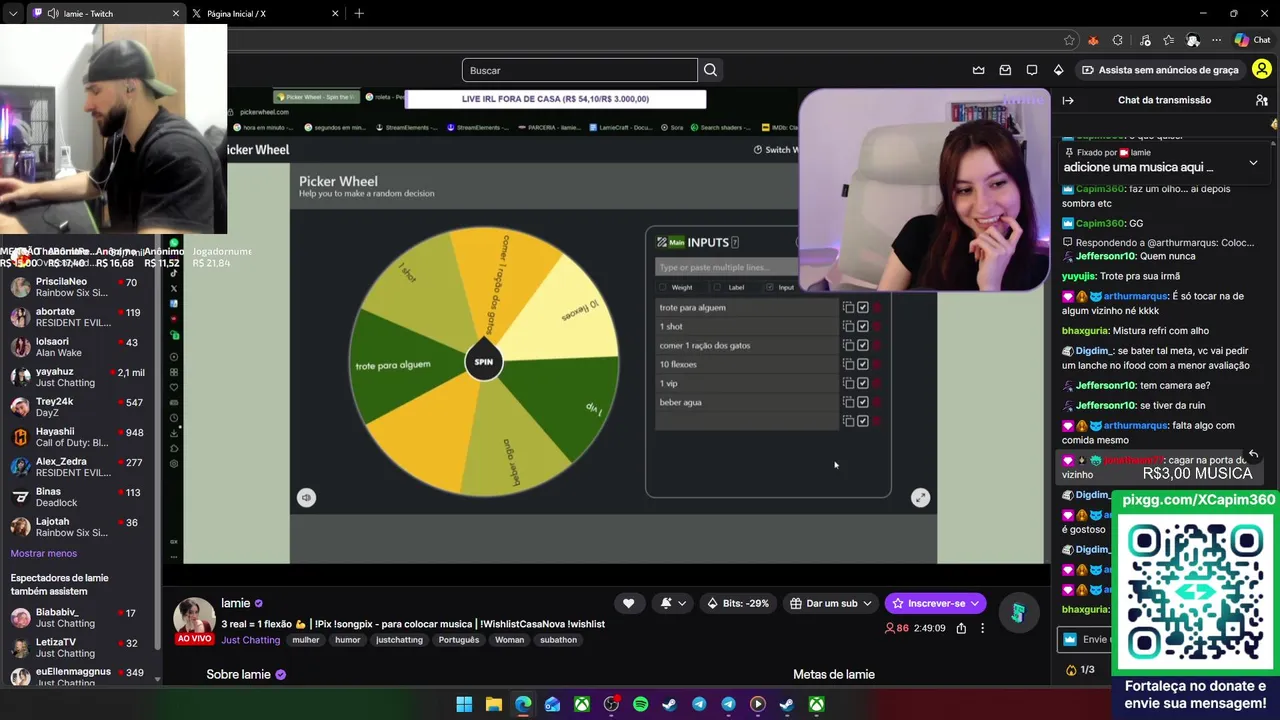Share the stream with share icon
1280x720 pixels.
961,628
